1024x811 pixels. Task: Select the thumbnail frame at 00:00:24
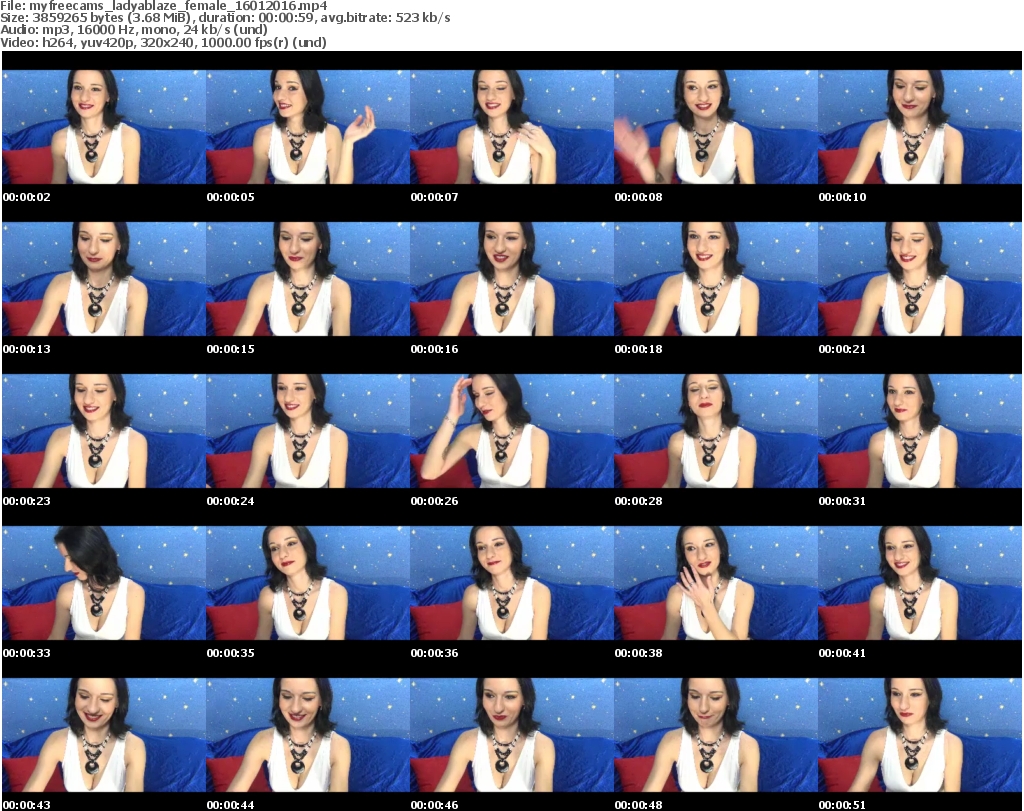308,431
